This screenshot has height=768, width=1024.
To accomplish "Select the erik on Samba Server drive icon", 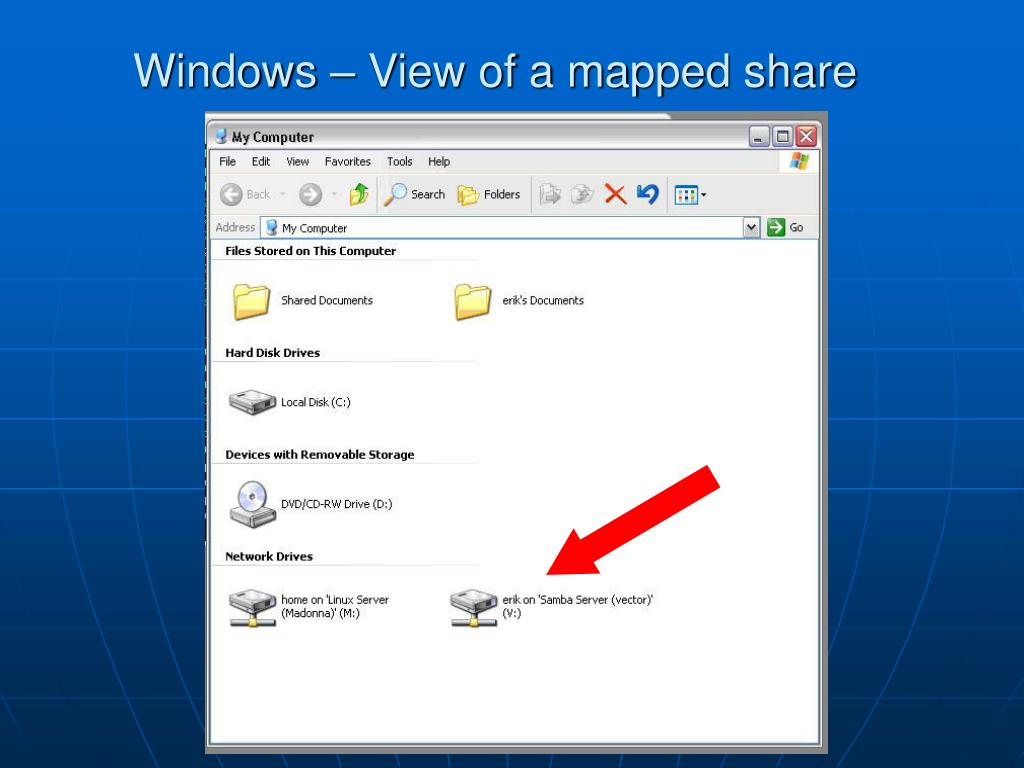I will (x=473, y=607).
